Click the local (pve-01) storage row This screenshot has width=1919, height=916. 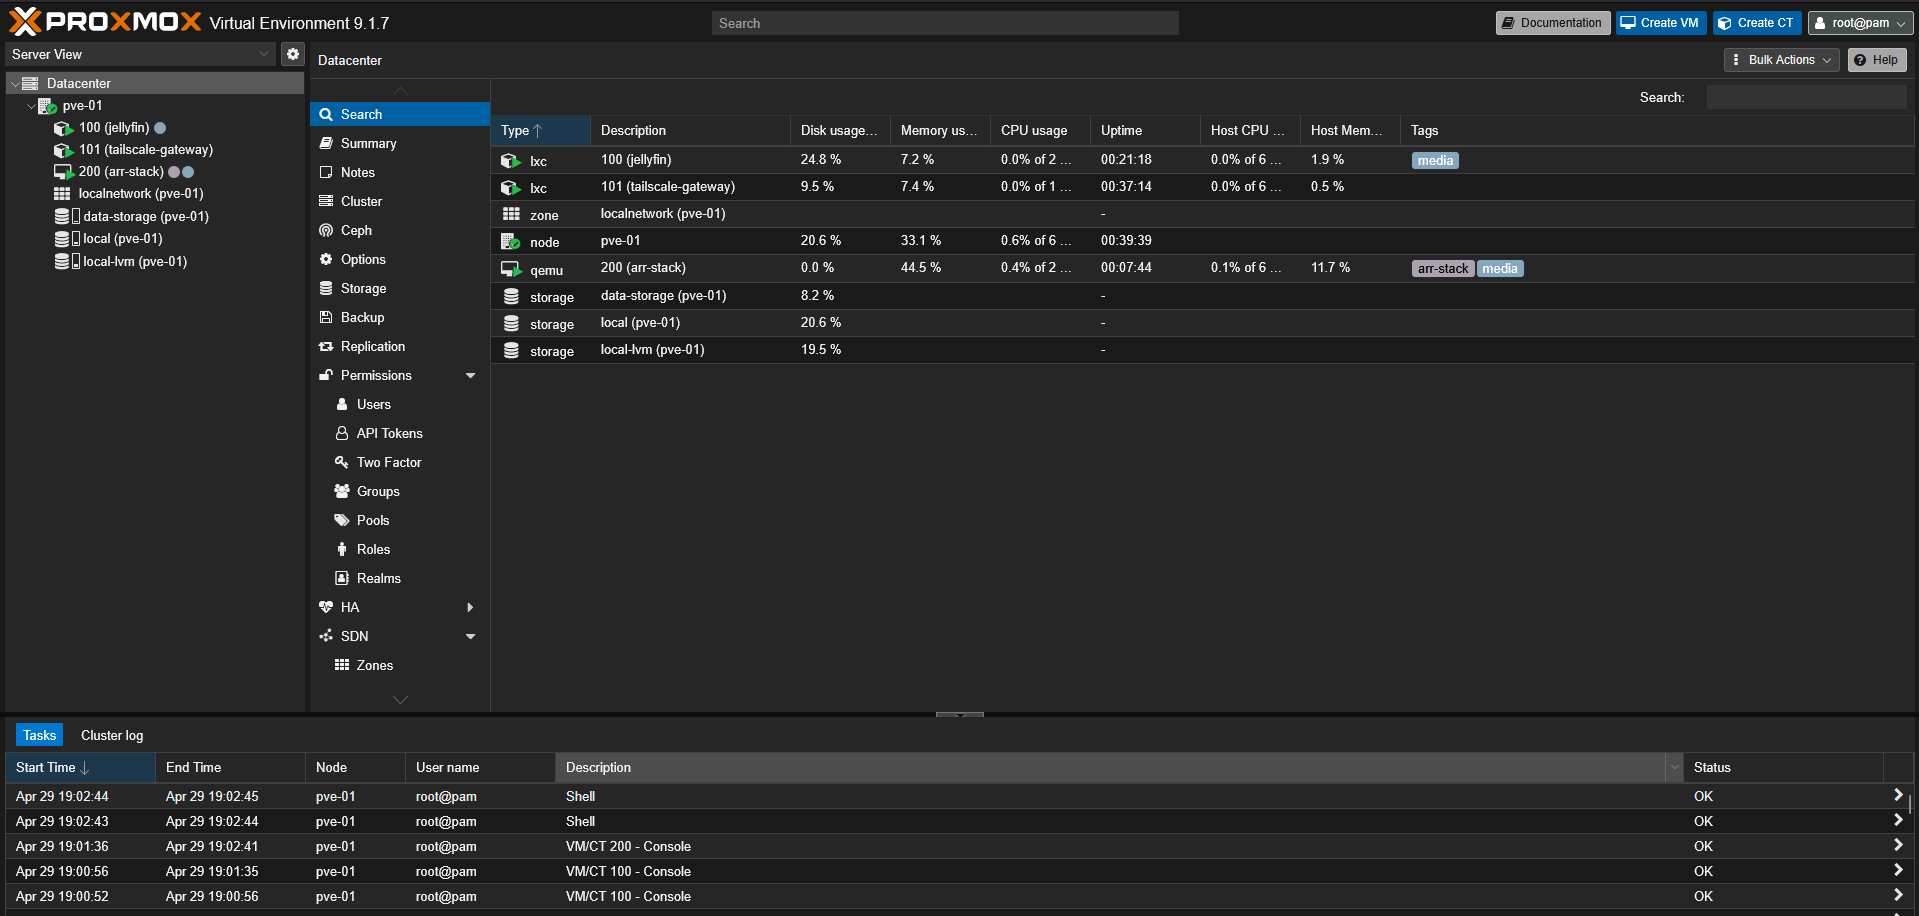(x=1203, y=323)
